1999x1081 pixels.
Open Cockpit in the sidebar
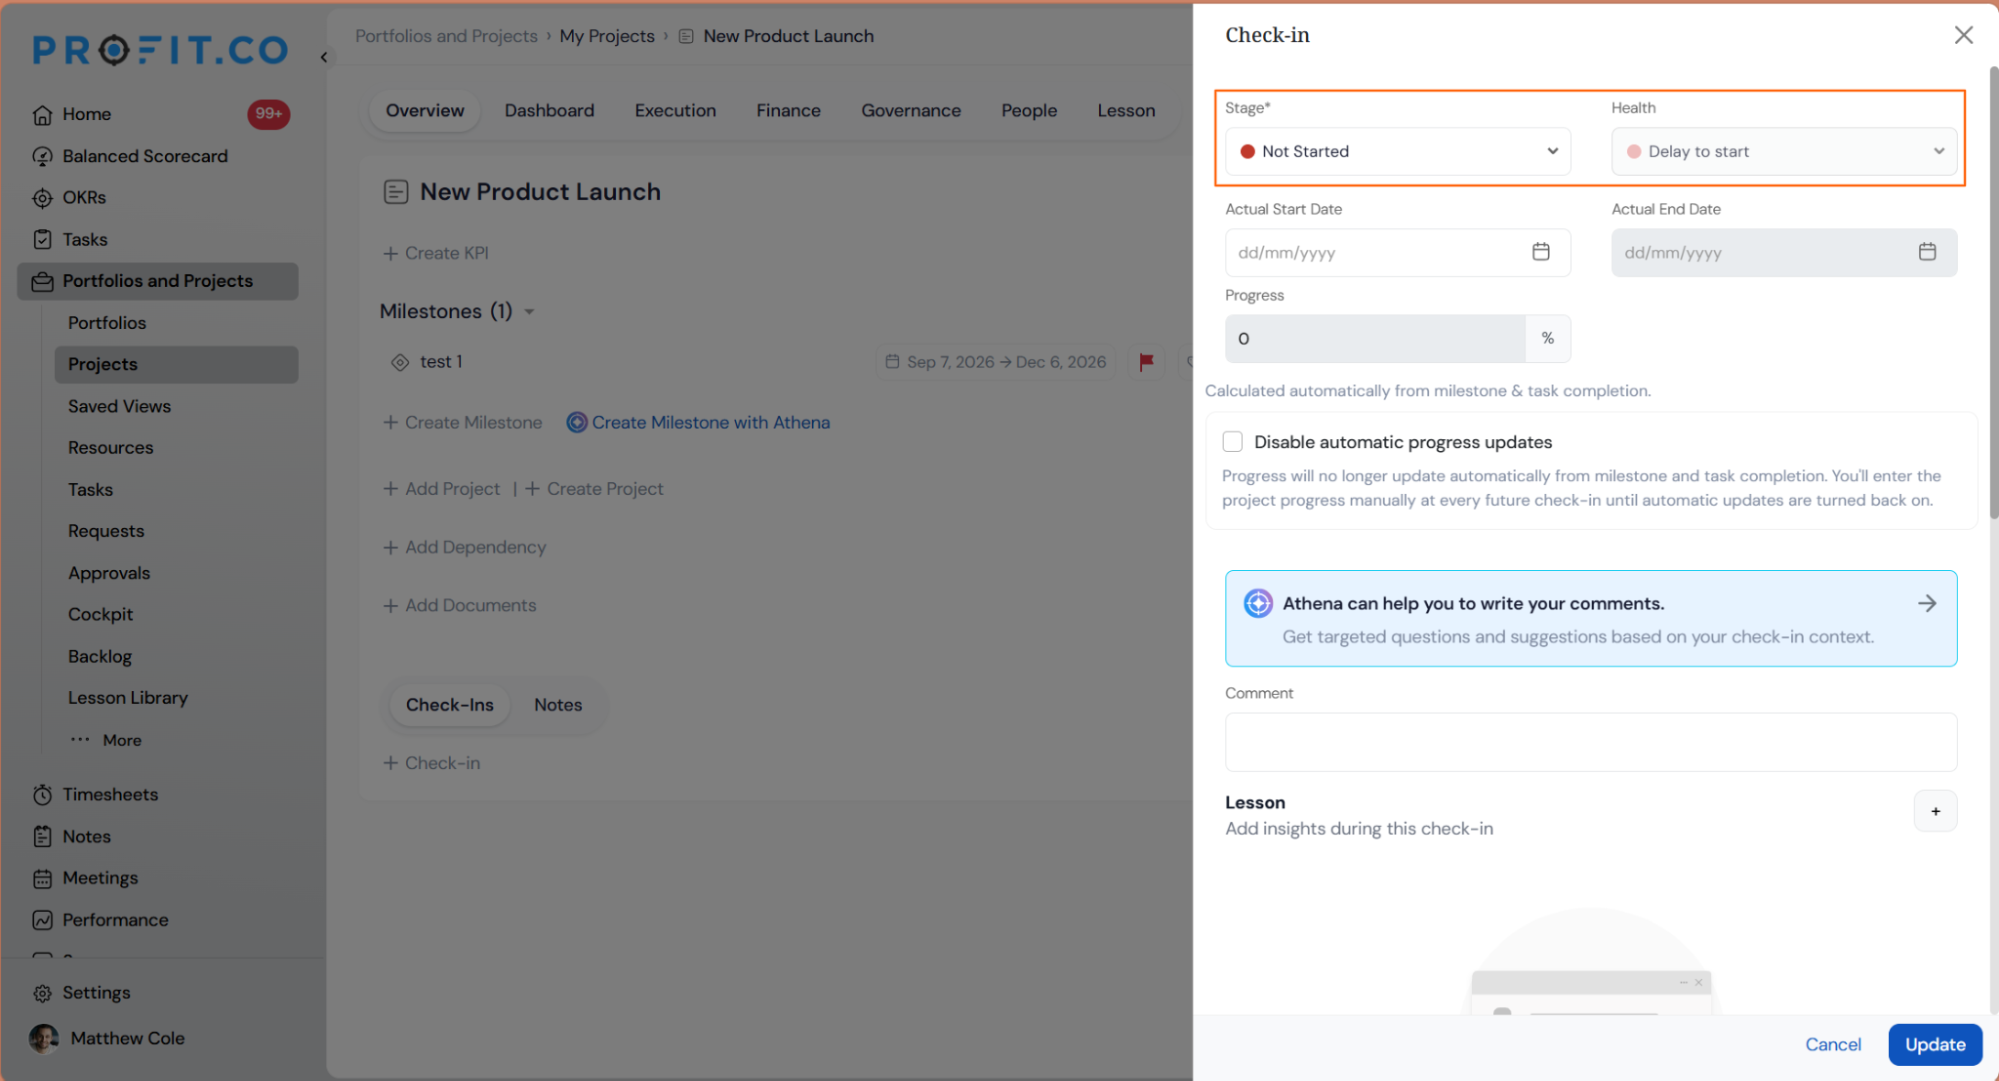100,615
